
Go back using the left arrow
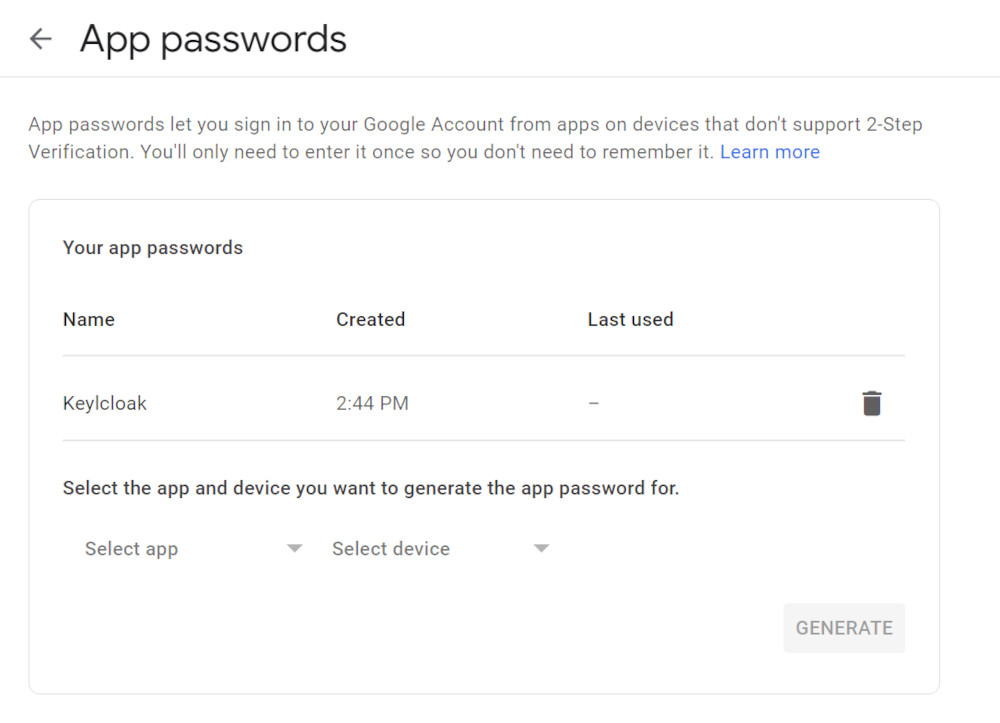point(40,39)
